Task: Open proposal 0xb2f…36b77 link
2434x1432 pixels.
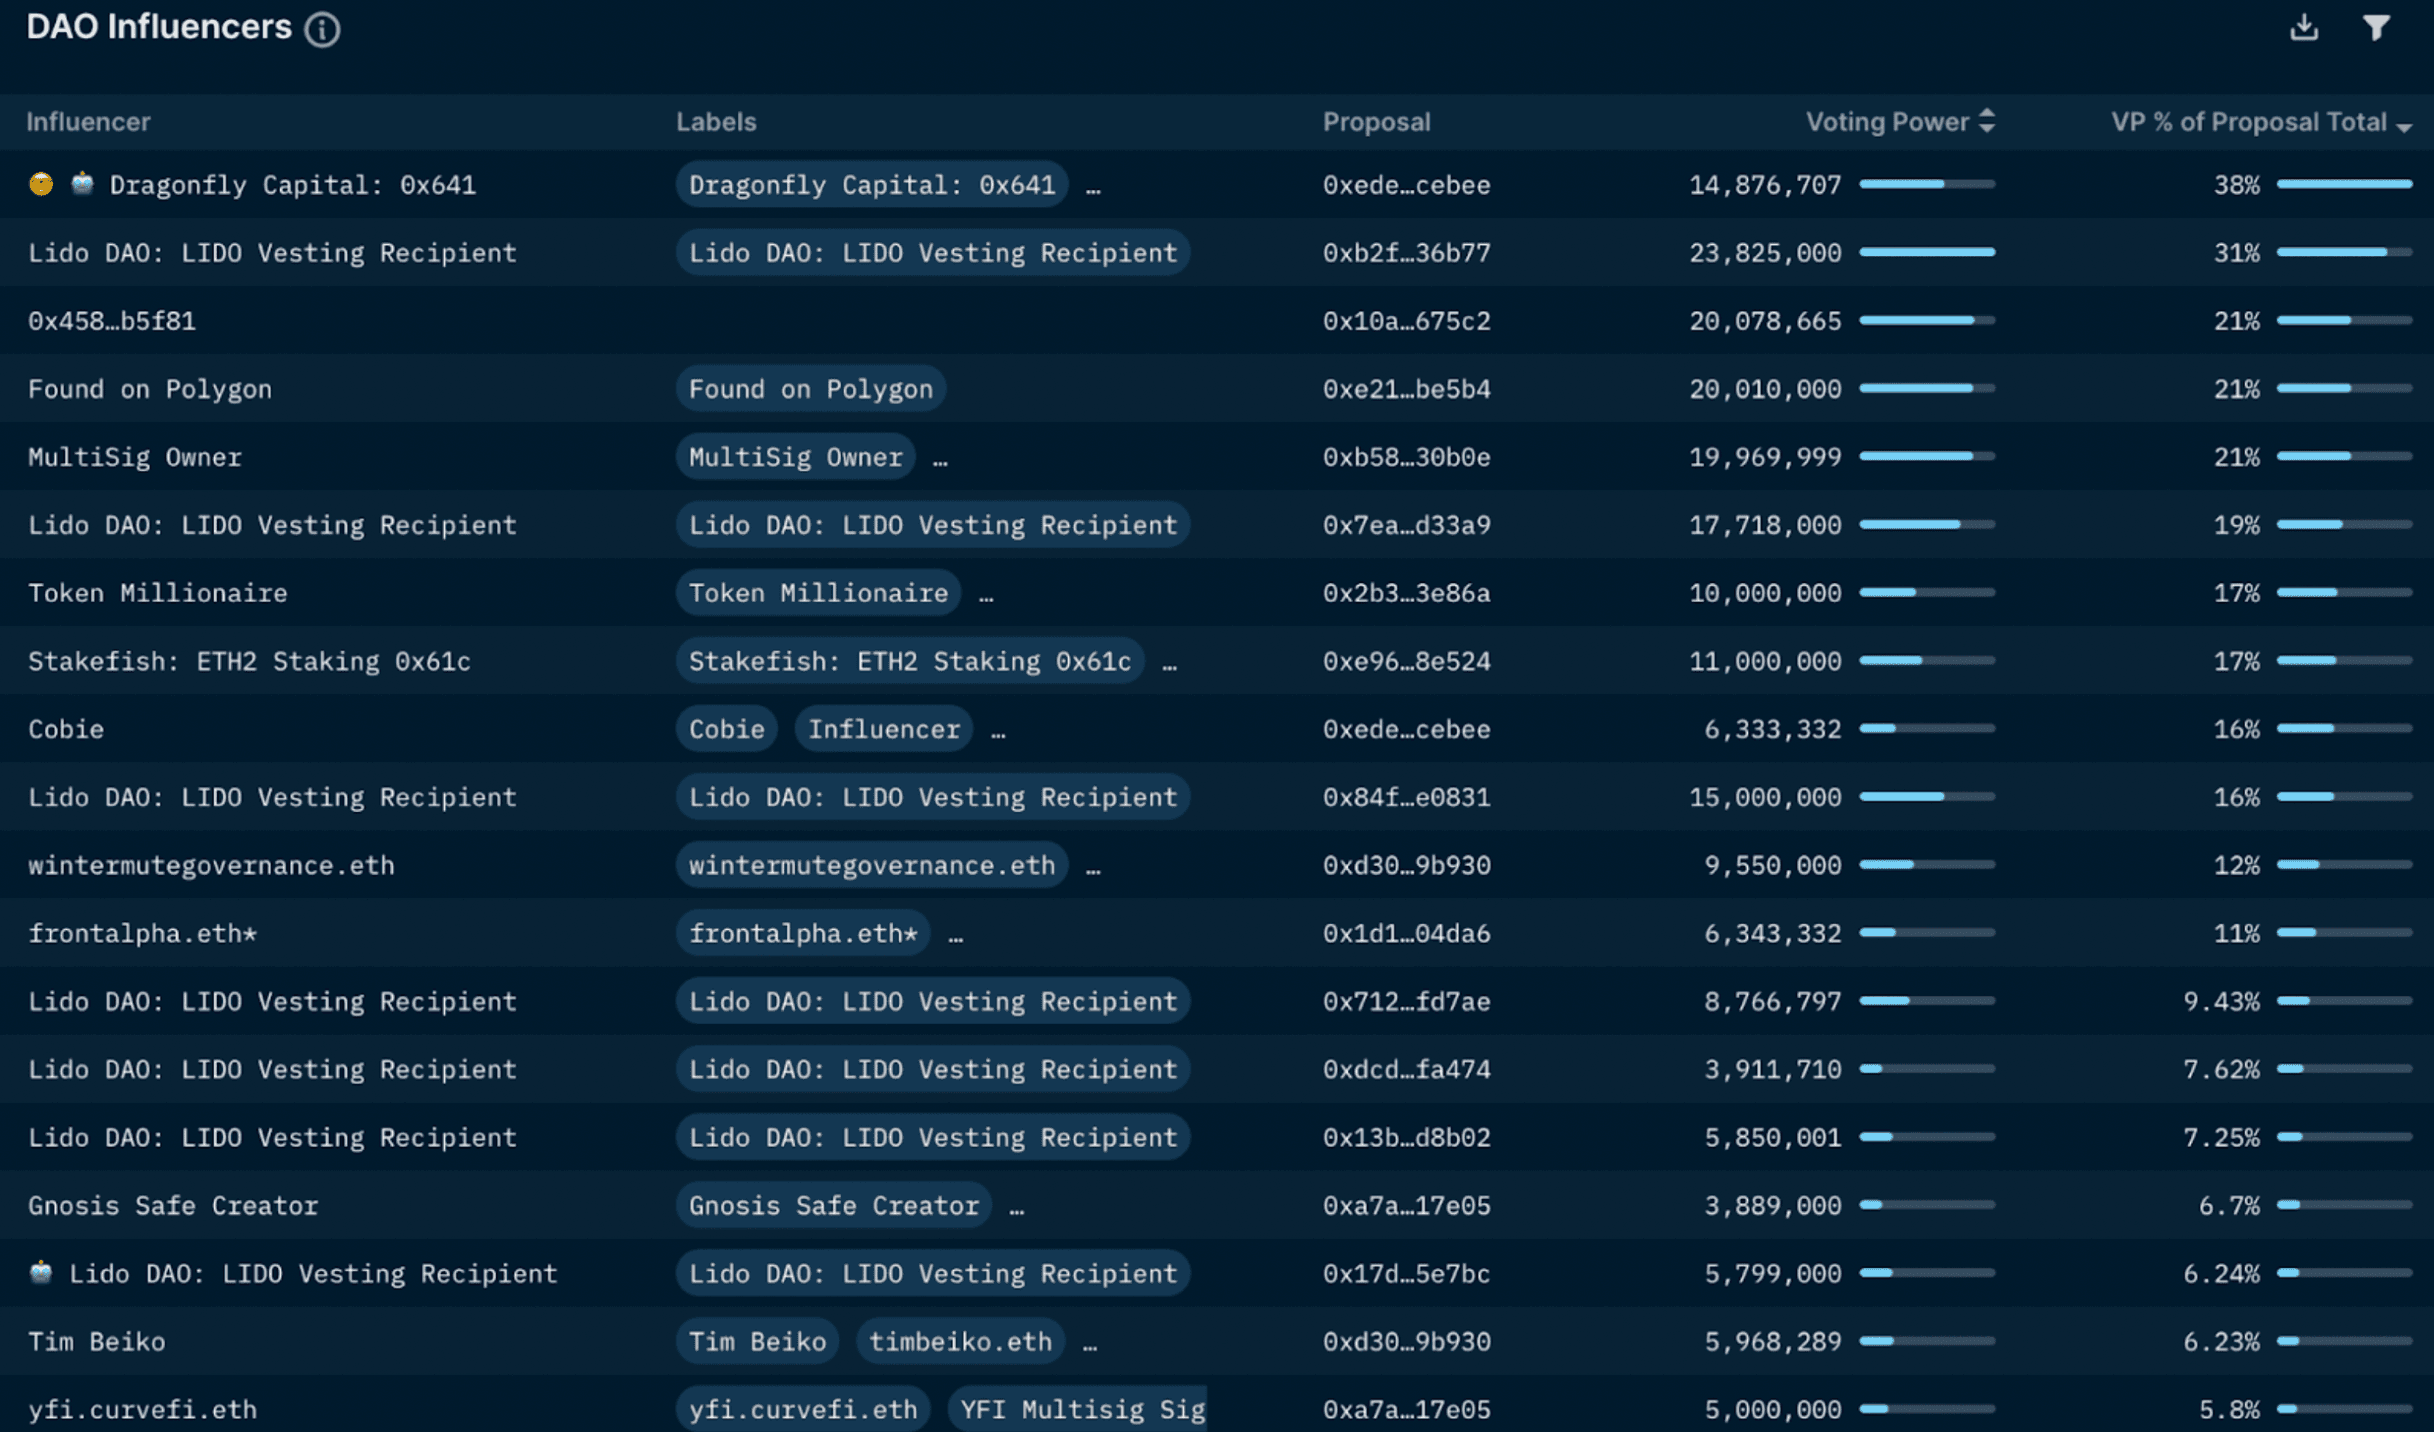Action: click(x=1406, y=253)
